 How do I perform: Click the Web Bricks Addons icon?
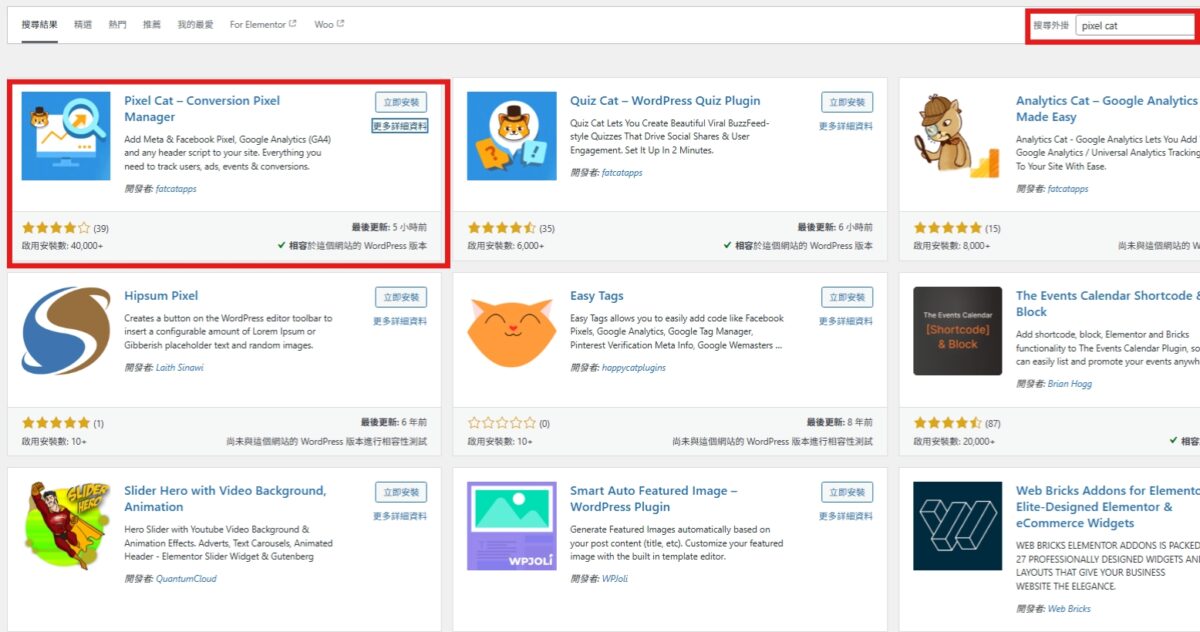tap(957, 526)
